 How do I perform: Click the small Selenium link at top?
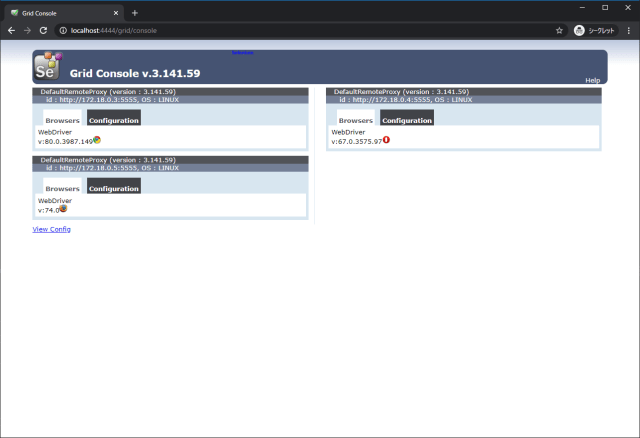(242, 53)
